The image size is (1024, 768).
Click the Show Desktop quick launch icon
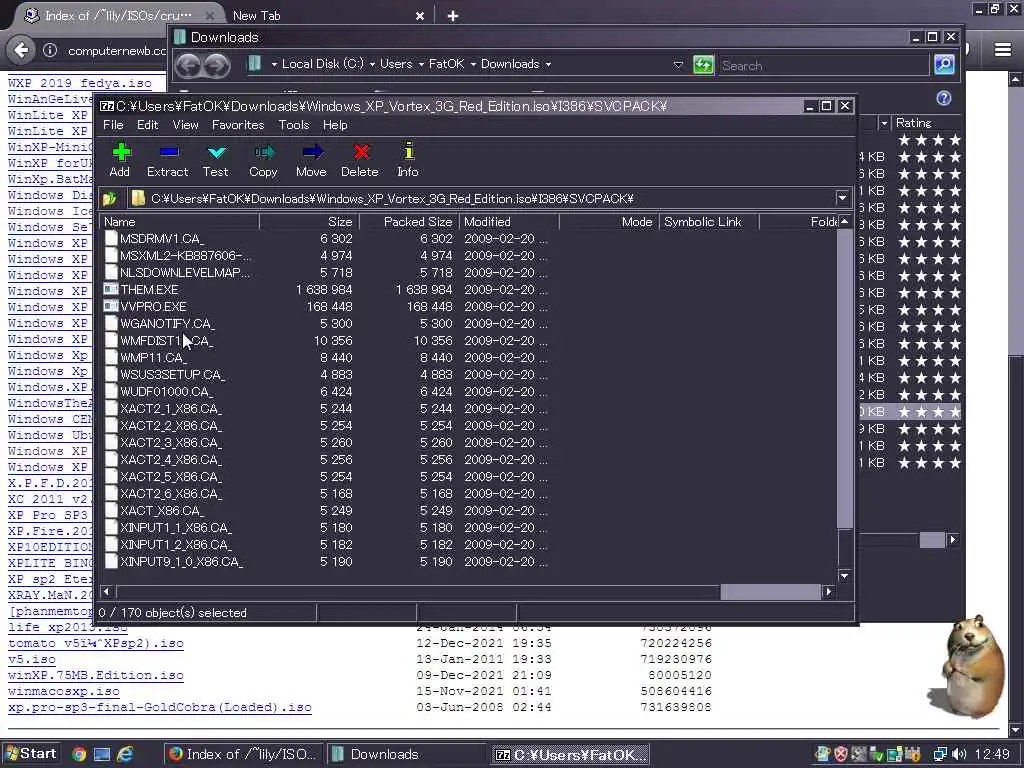pyautogui.click(x=102, y=754)
